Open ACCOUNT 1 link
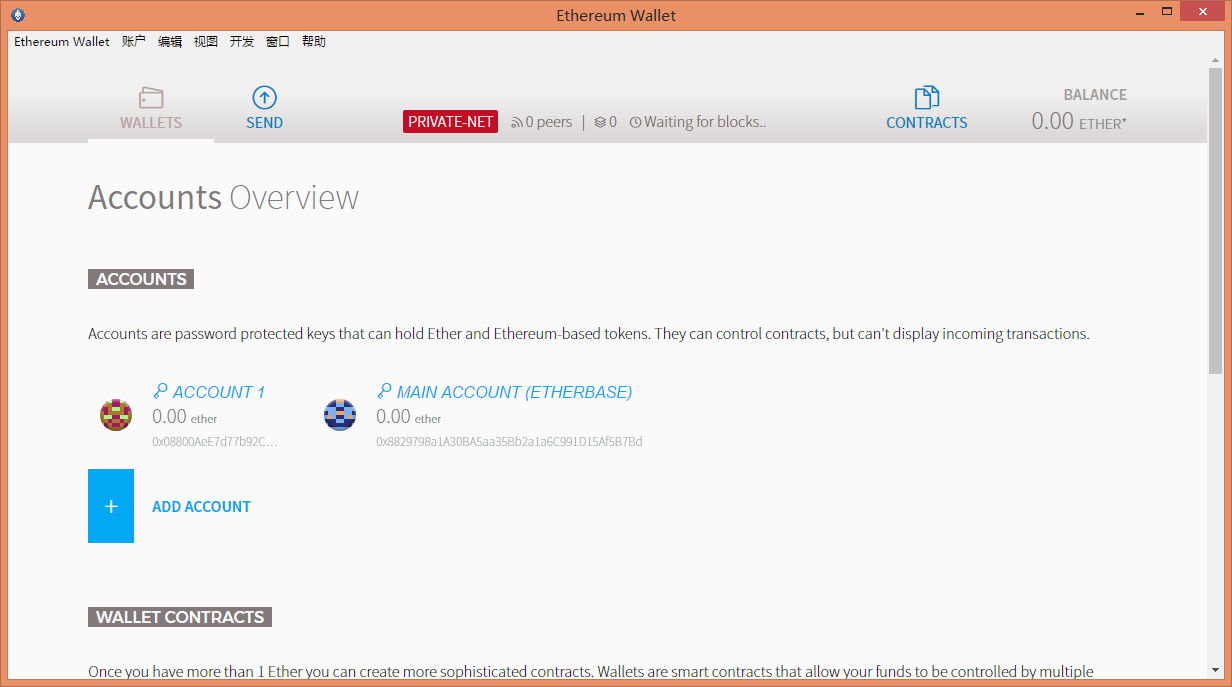The width and height of the screenshot is (1232, 687). [x=219, y=392]
